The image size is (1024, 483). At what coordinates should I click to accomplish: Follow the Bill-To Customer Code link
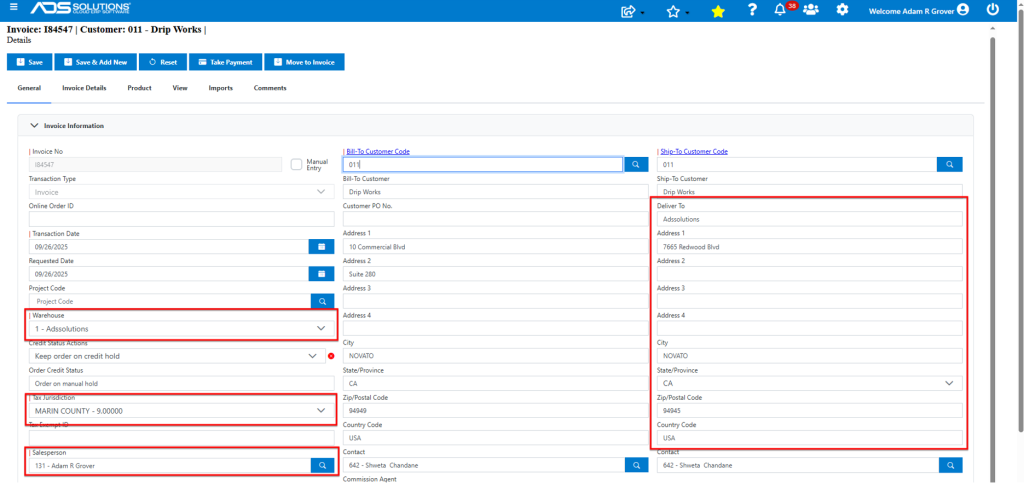point(378,151)
